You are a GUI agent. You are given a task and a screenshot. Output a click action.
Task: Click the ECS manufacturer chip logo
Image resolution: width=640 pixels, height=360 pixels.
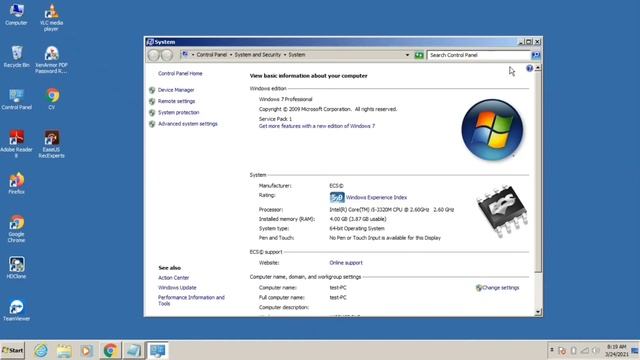(x=502, y=211)
